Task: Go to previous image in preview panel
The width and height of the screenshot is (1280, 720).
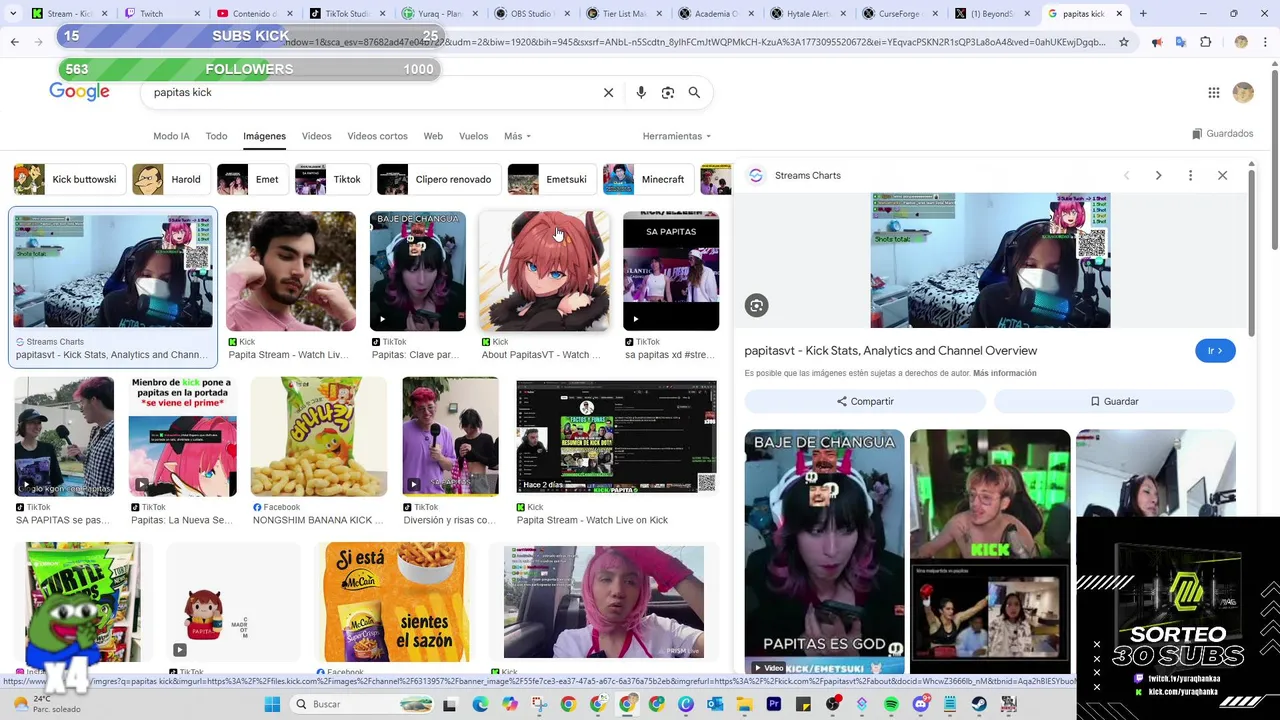Action: tap(1126, 175)
